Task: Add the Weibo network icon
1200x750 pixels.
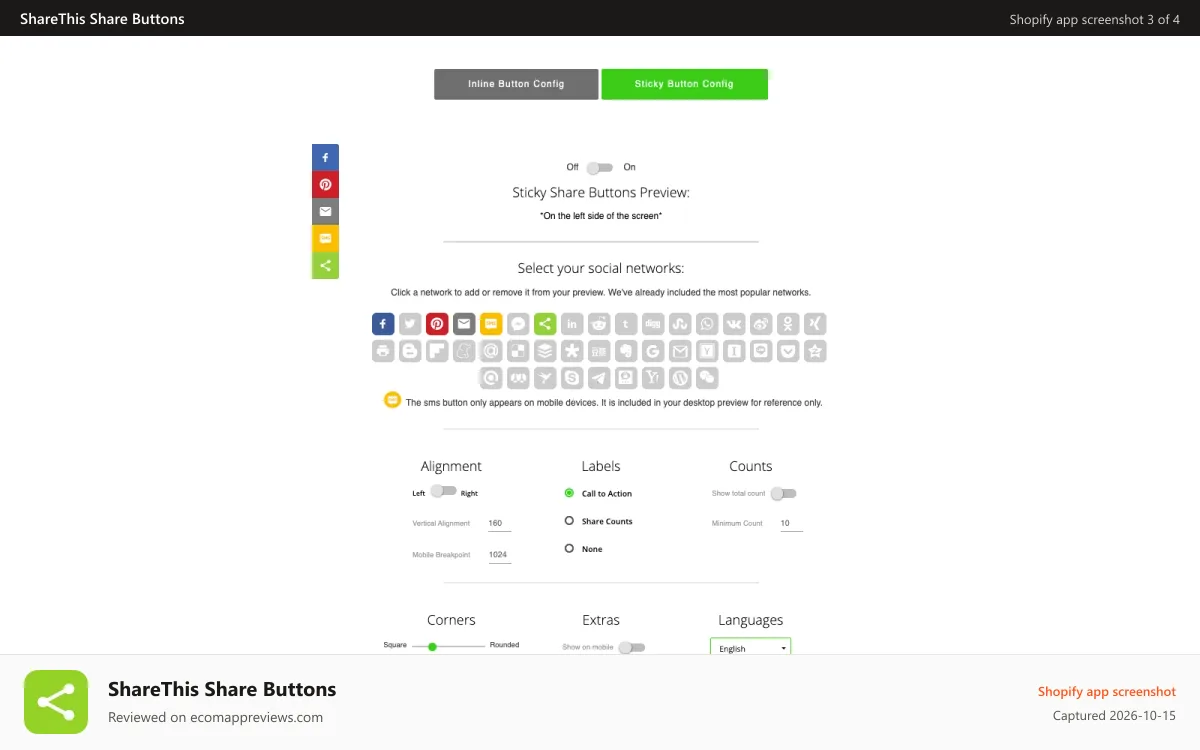Action: coord(761,324)
